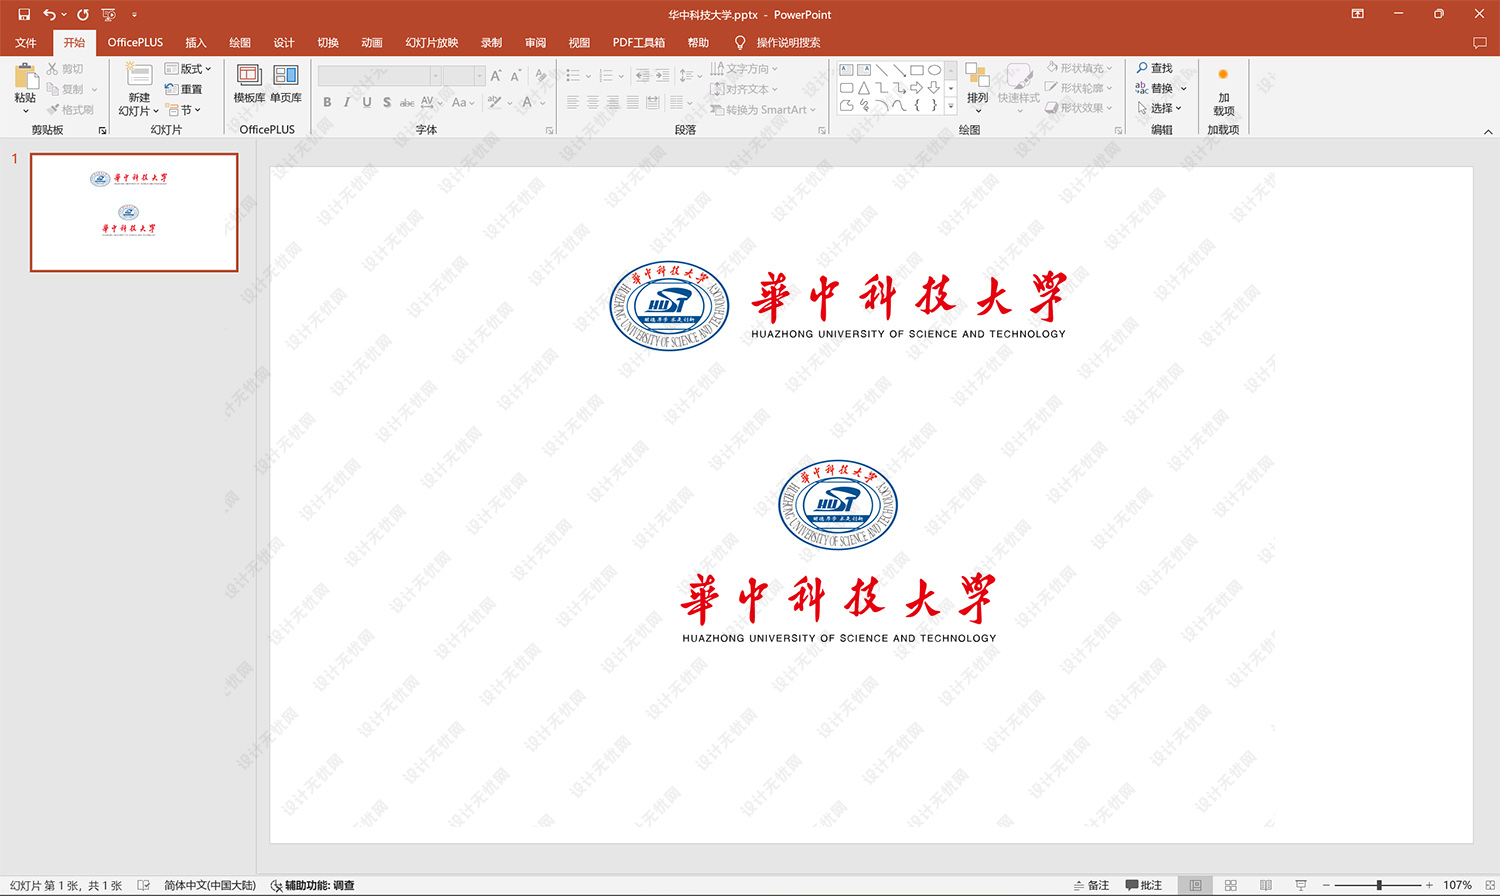1500x896 pixels.
Task: Customize quick access toolbar dropdown
Action: [x=134, y=14]
